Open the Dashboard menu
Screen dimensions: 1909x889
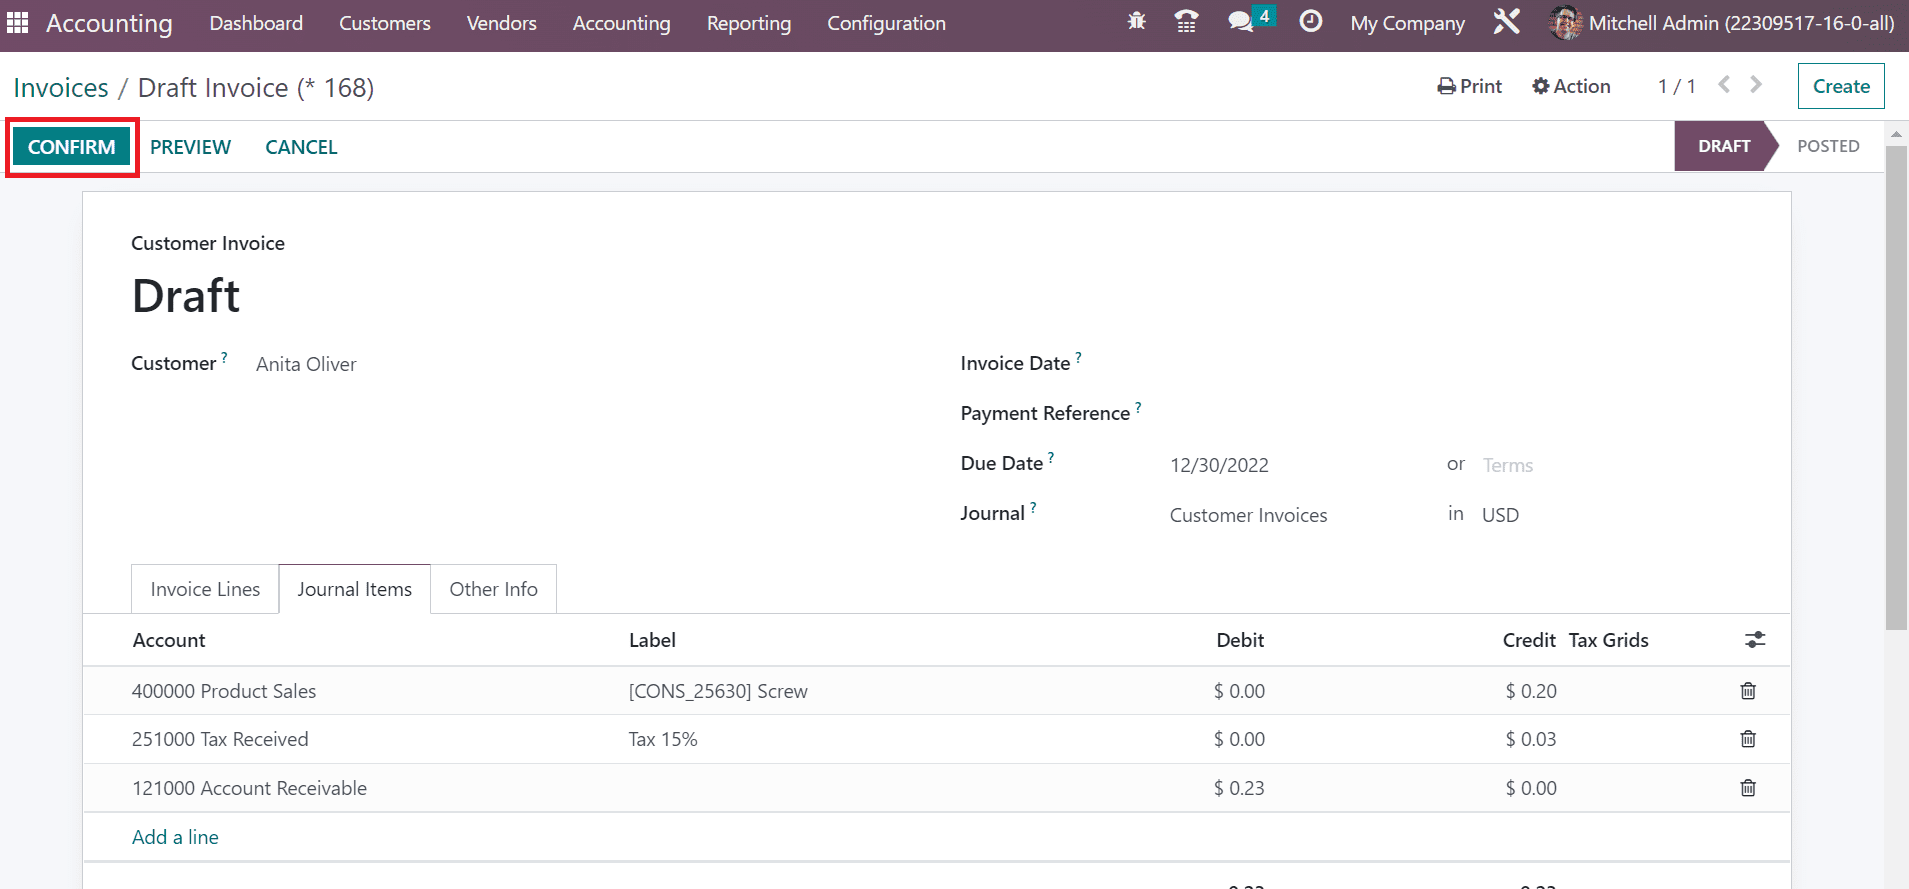click(256, 23)
